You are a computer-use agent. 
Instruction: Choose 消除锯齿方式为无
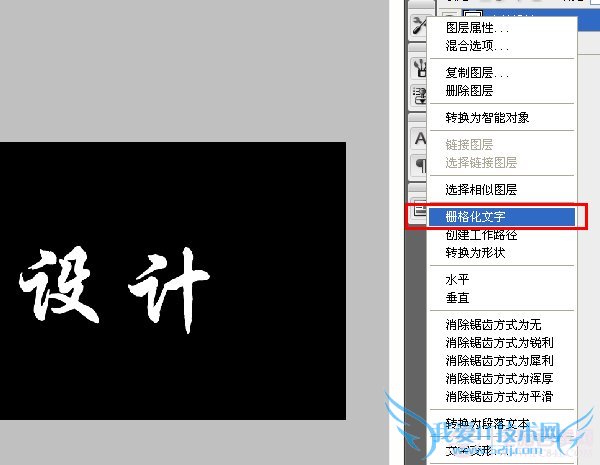pyautogui.click(x=502, y=325)
